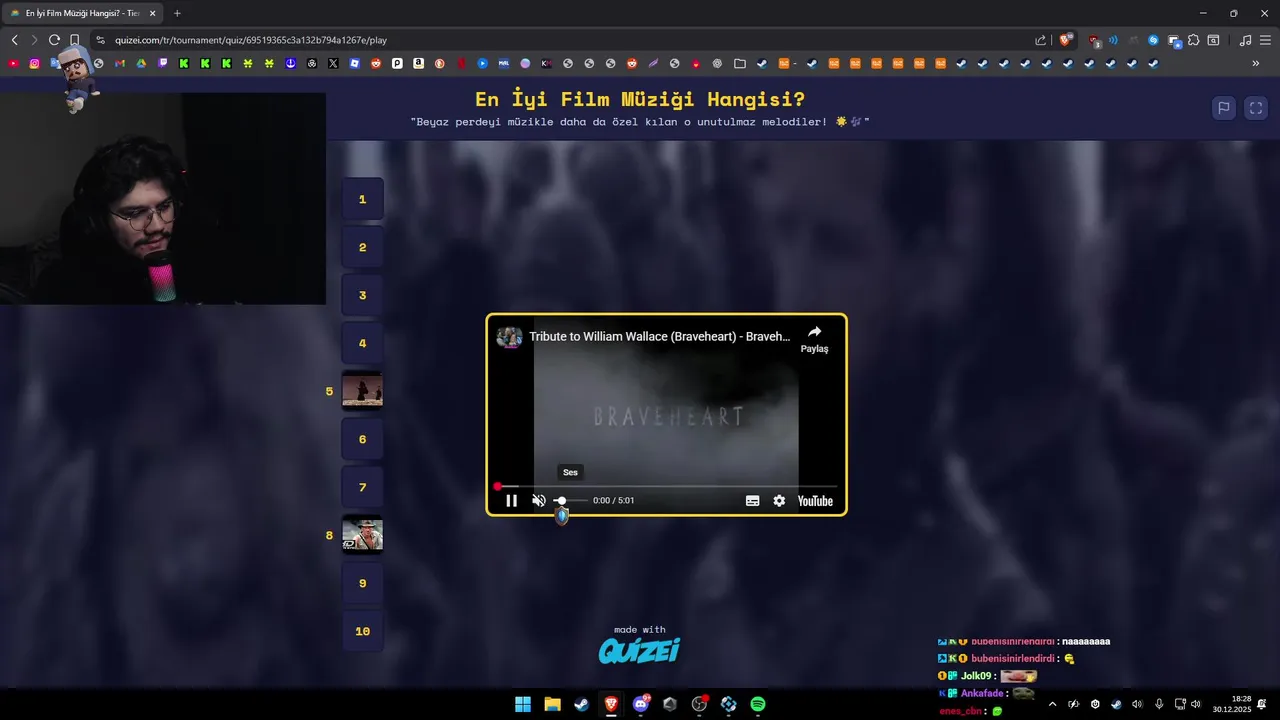
Task: Open browser main hamburger menu
Action: click(1265, 40)
